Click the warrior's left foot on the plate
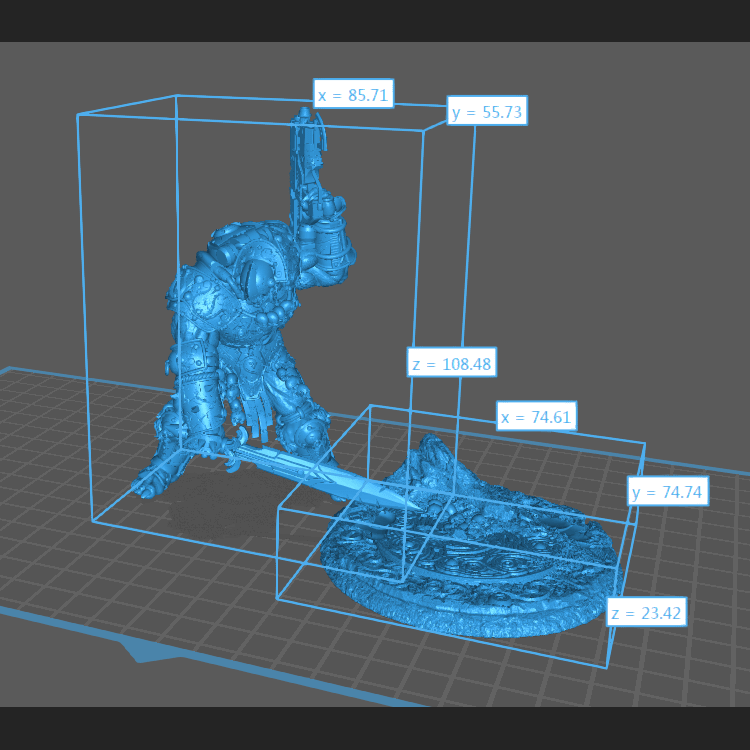 [x=143, y=487]
